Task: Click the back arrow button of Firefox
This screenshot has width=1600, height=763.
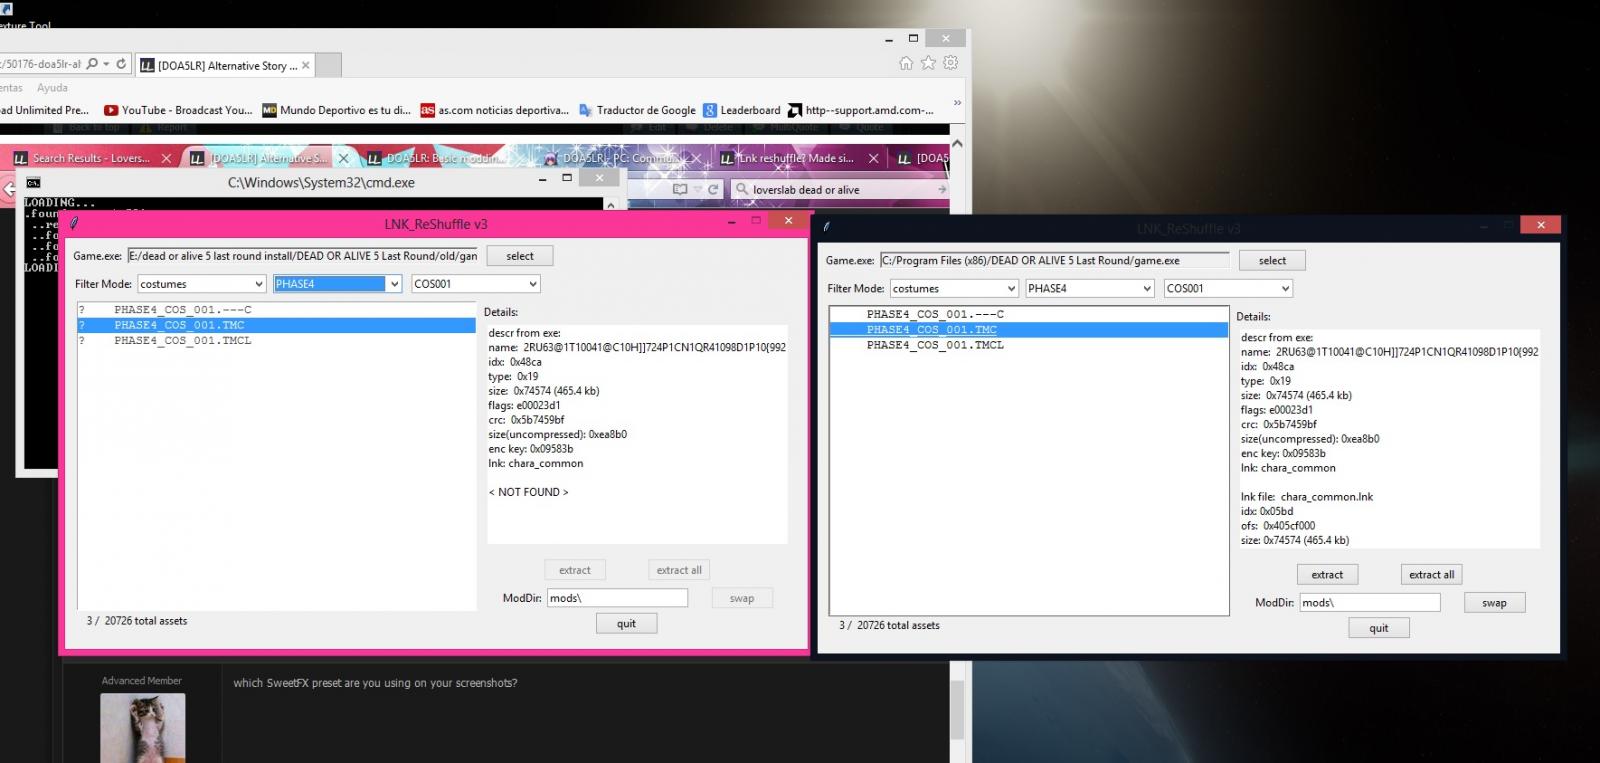Action: 8,189
